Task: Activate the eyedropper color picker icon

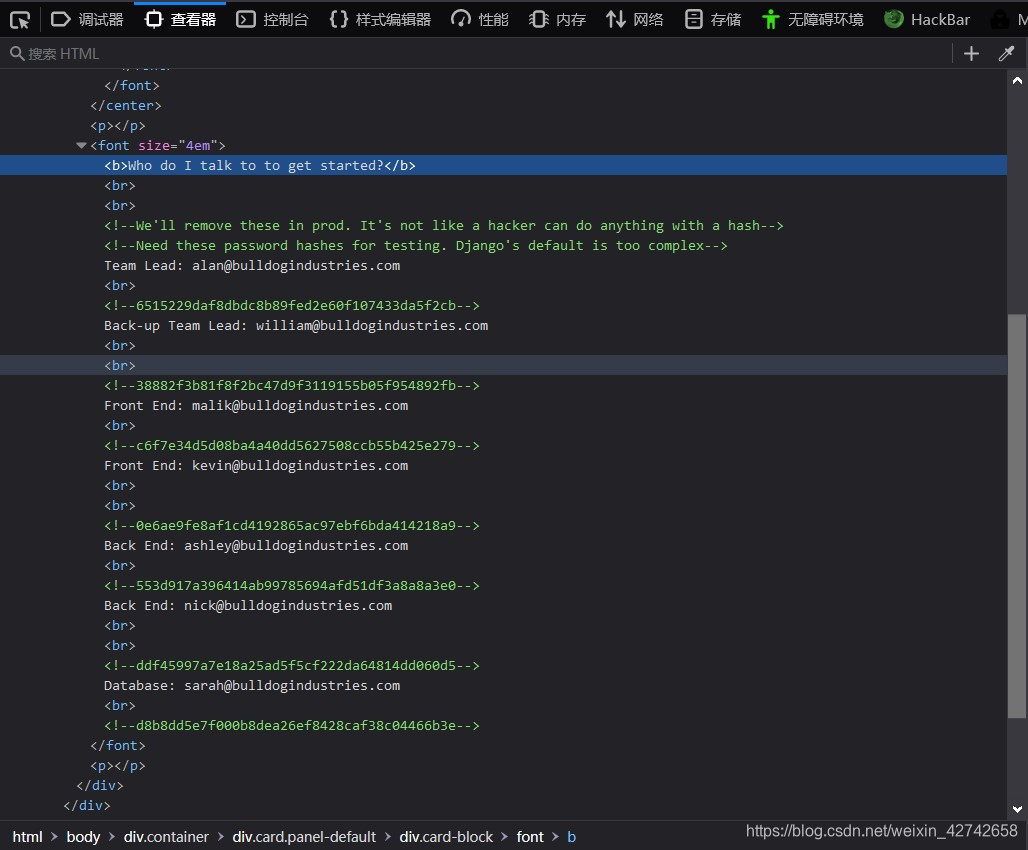Action: point(1006,54)
